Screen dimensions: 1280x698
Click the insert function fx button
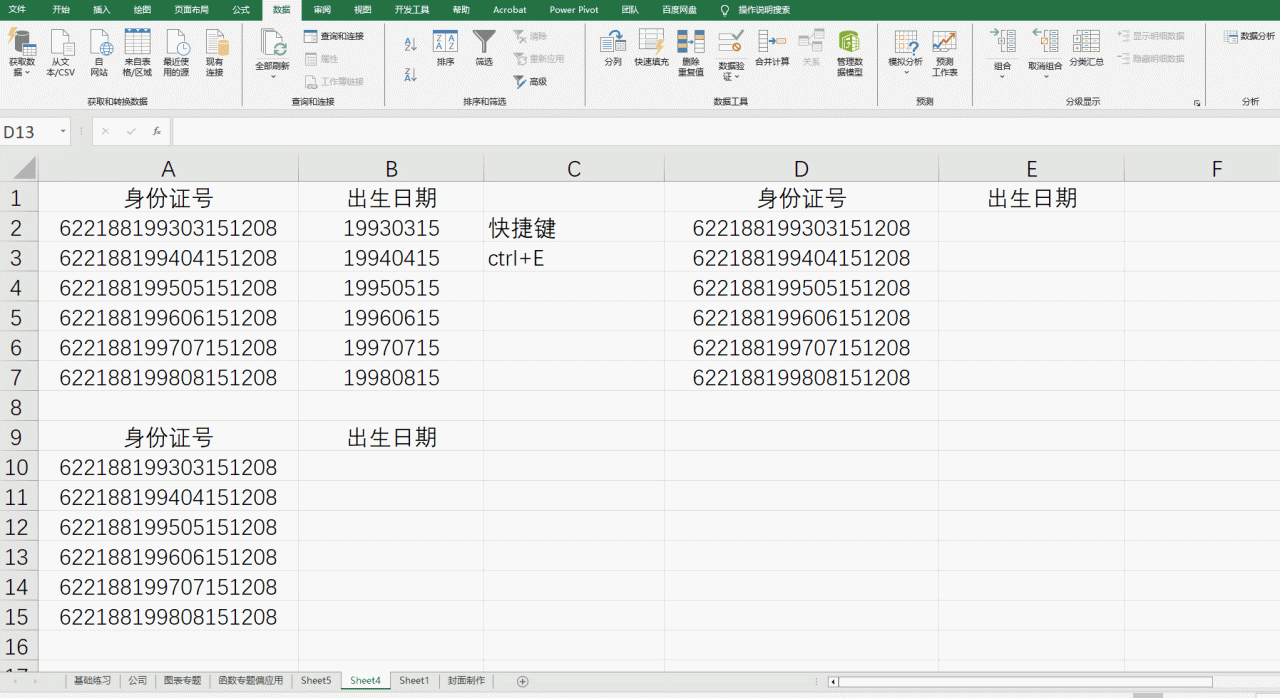point(157,132)
